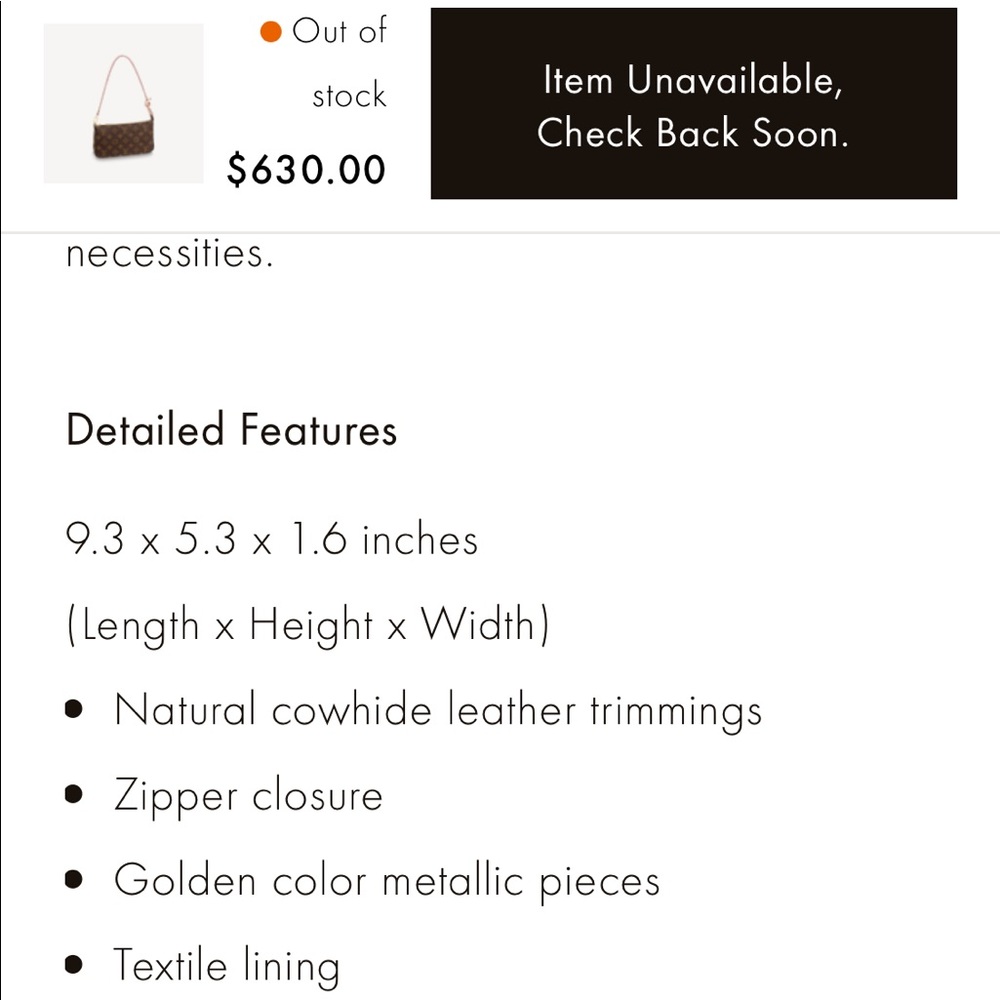1000x1000 pixels.
Task: Click the bullet before Natural cowhide leather
Action: (x=74, y=709)
